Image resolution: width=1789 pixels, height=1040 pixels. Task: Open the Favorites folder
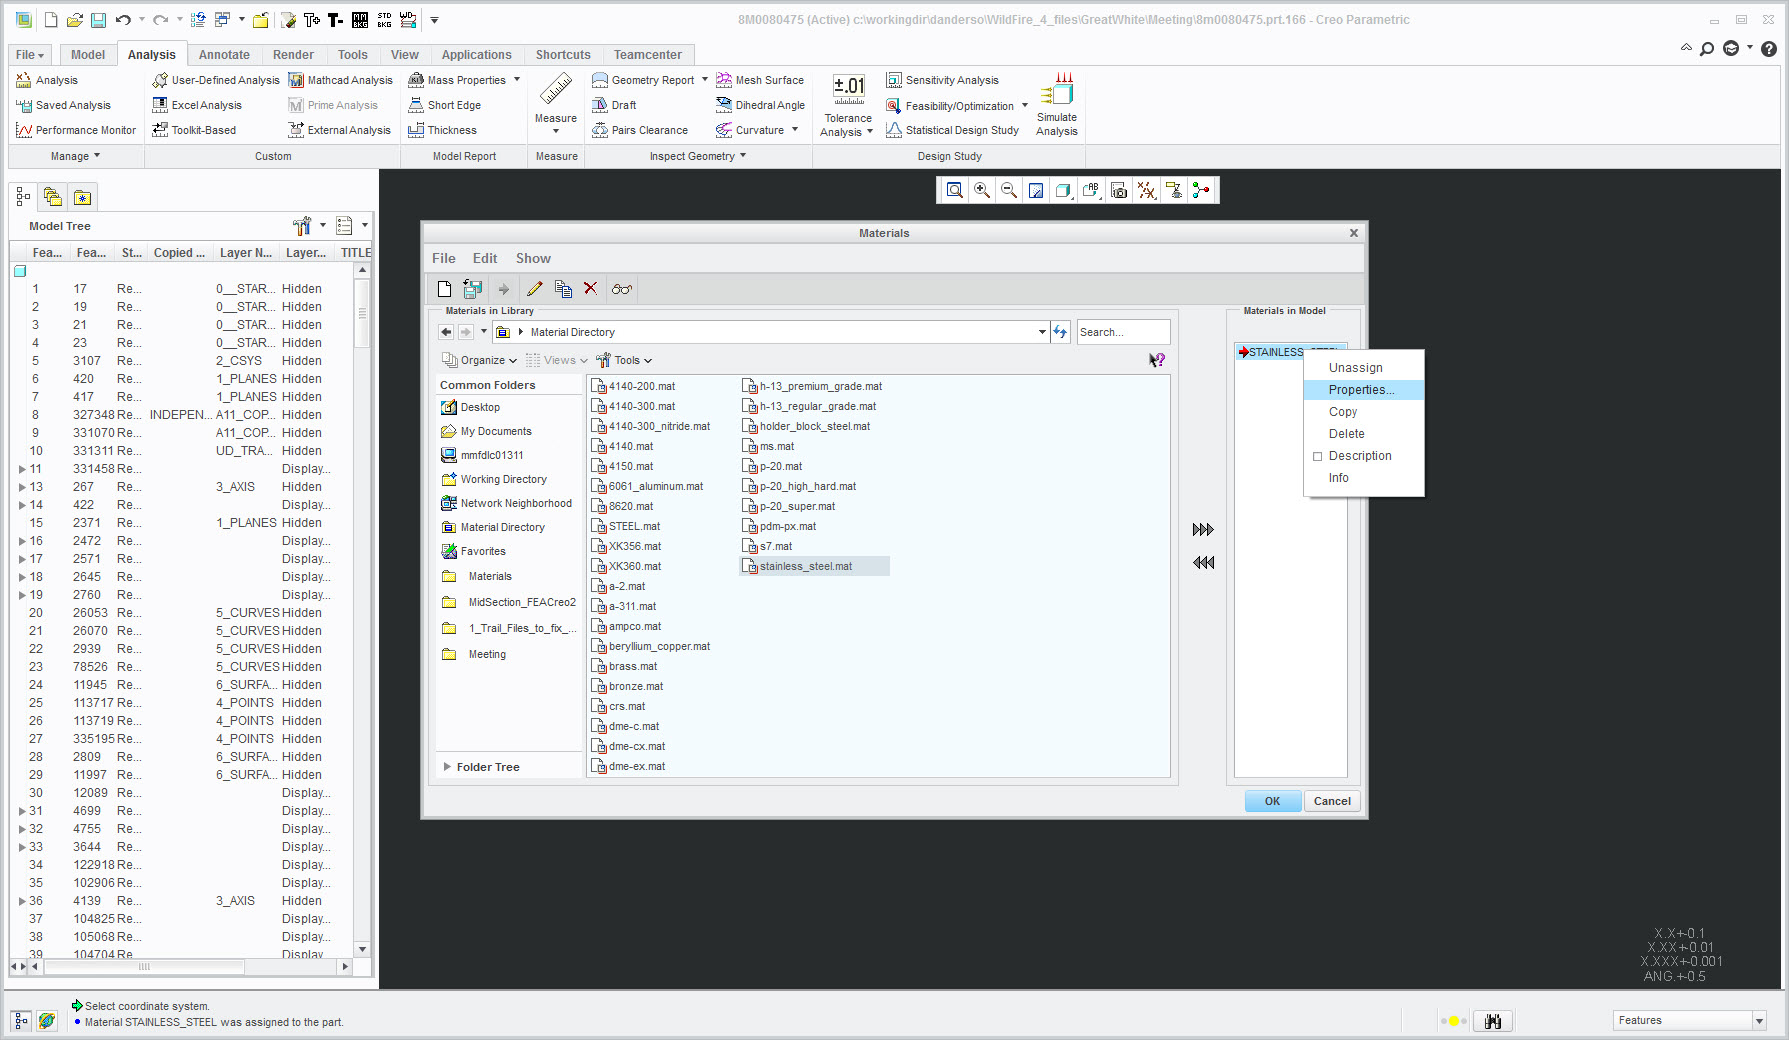tap(473, 551)
